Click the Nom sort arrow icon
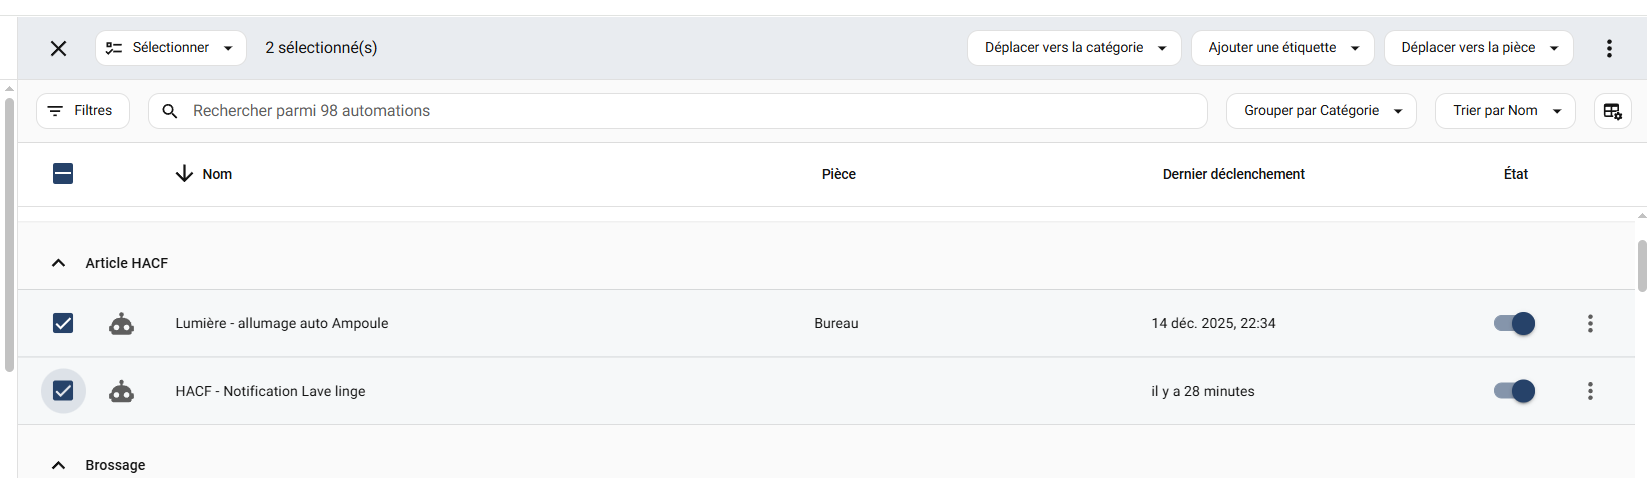 coord(184,174)
